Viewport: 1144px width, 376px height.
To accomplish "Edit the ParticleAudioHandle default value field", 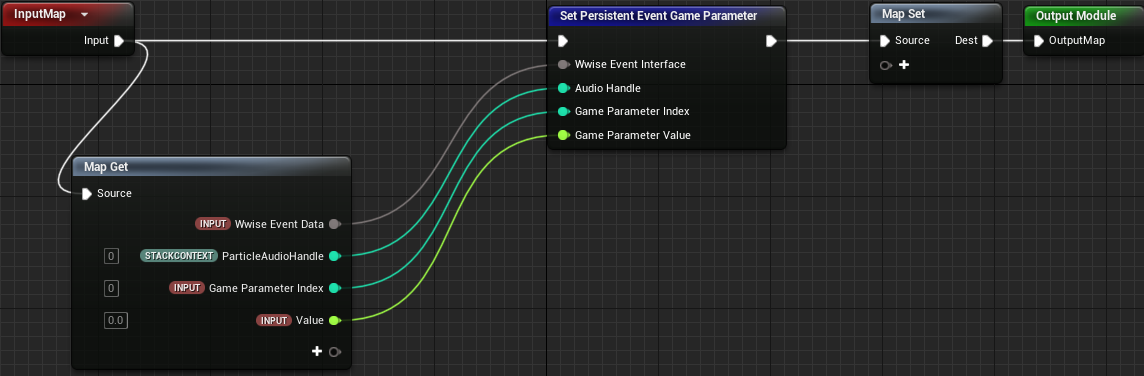I will click(x=111, y=256).
